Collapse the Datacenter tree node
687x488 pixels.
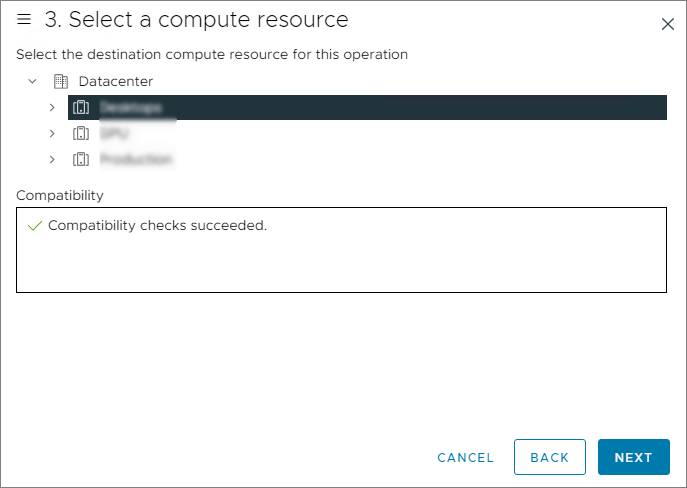32,81
